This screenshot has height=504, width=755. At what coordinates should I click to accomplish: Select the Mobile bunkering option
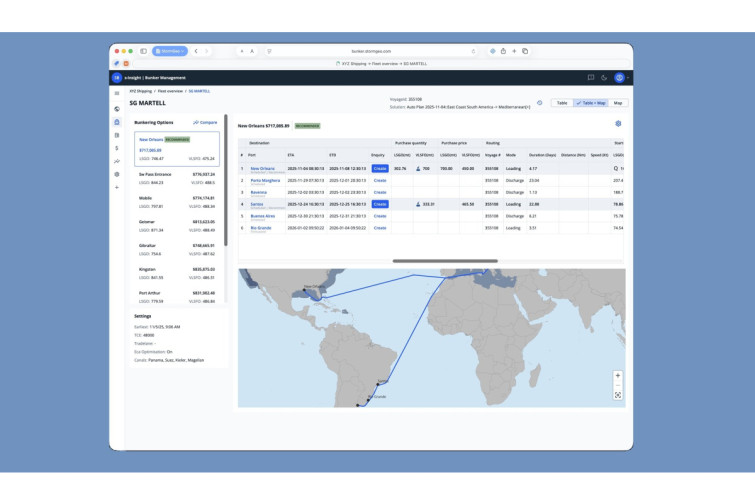click(177, 202)
